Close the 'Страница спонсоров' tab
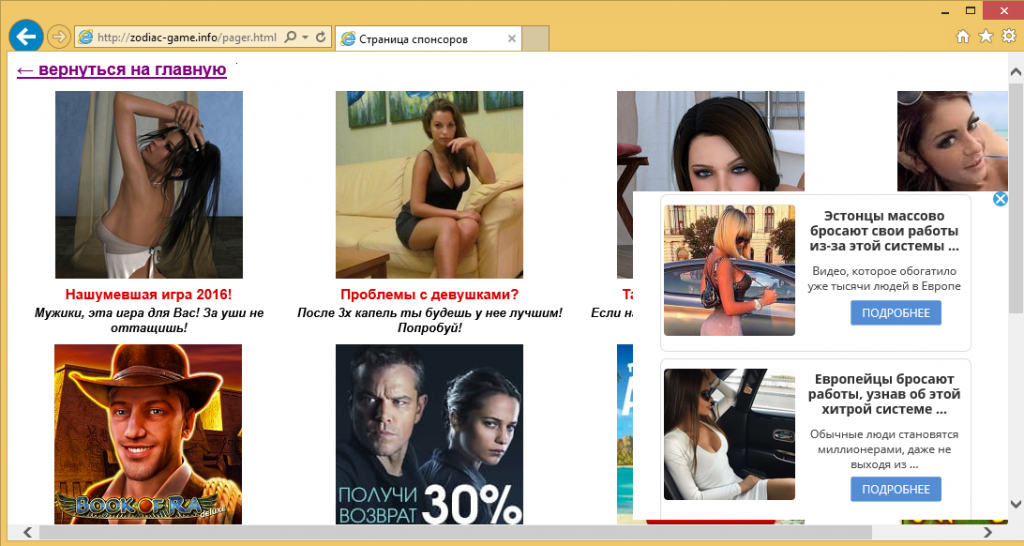This screenshot has width=1024, height=546. coord(512,39)
